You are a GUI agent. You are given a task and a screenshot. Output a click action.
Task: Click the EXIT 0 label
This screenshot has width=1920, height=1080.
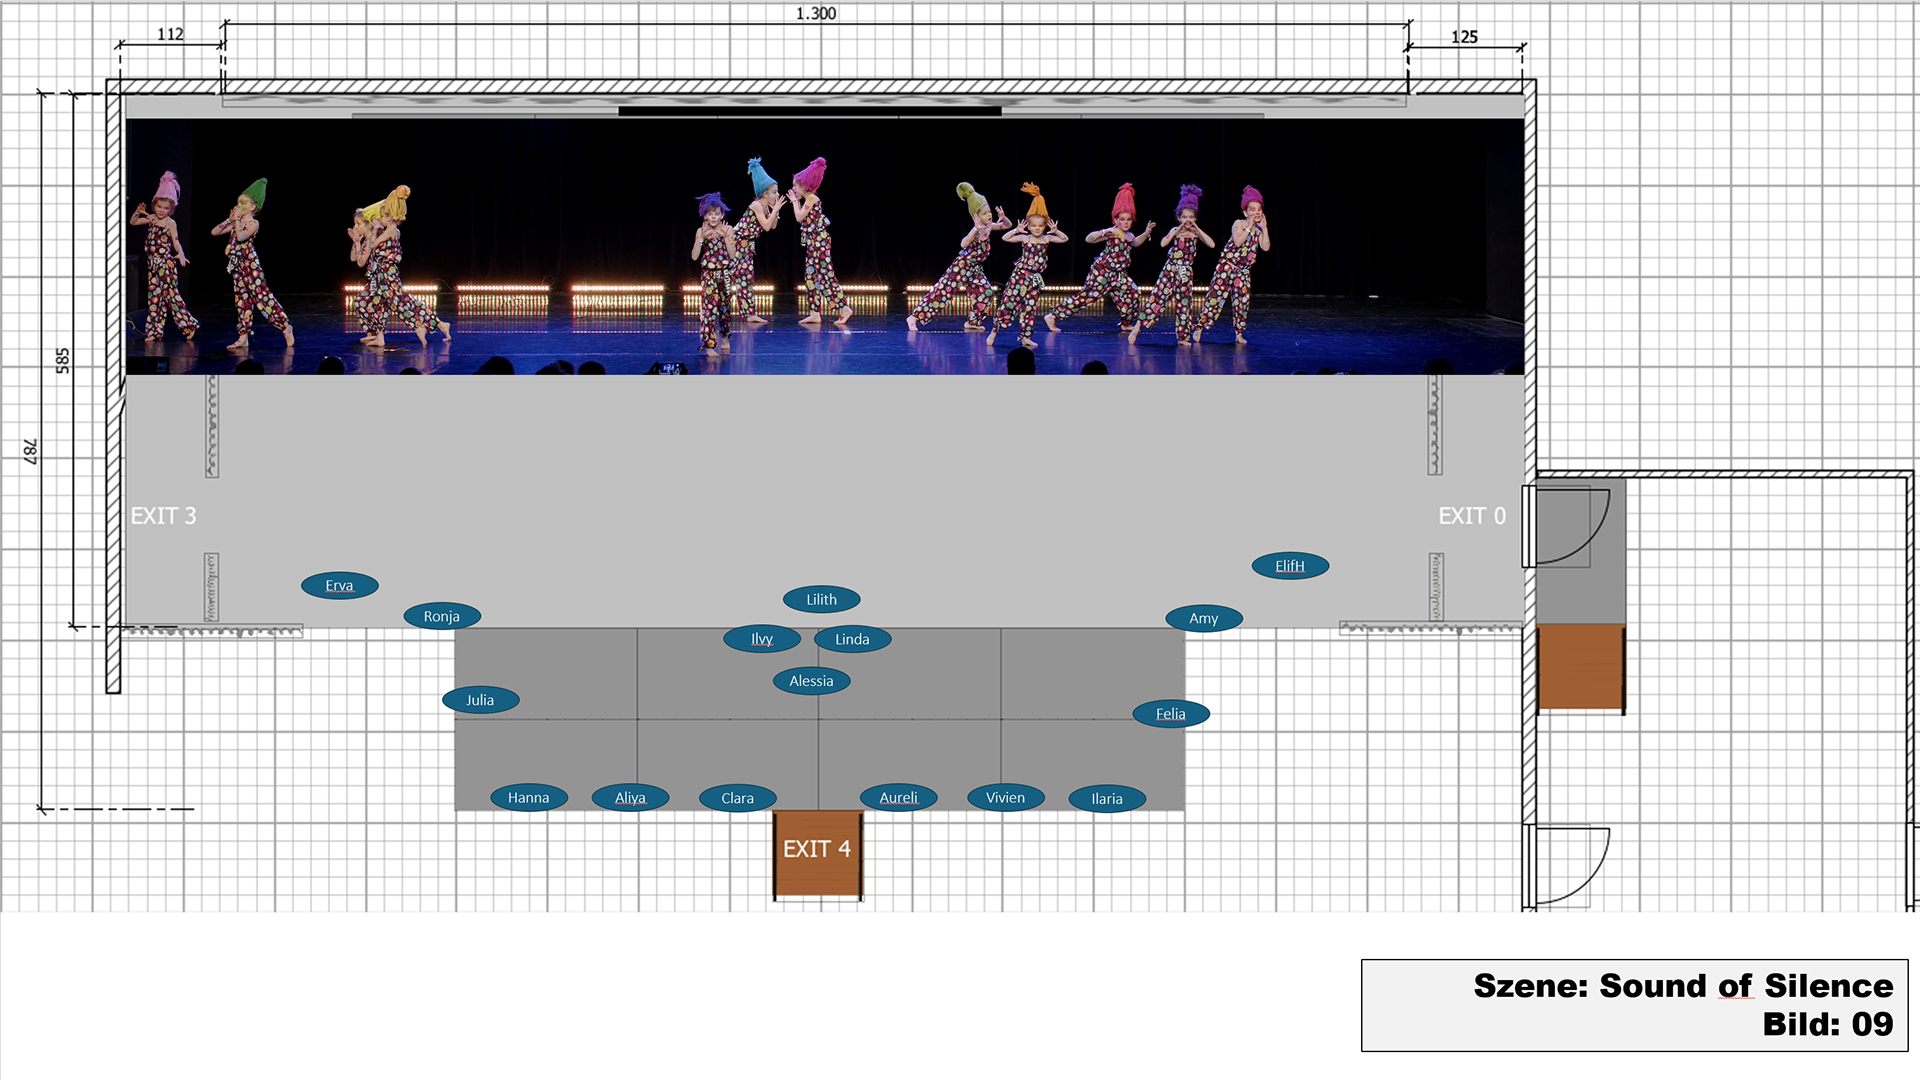tap(1471, 516)
